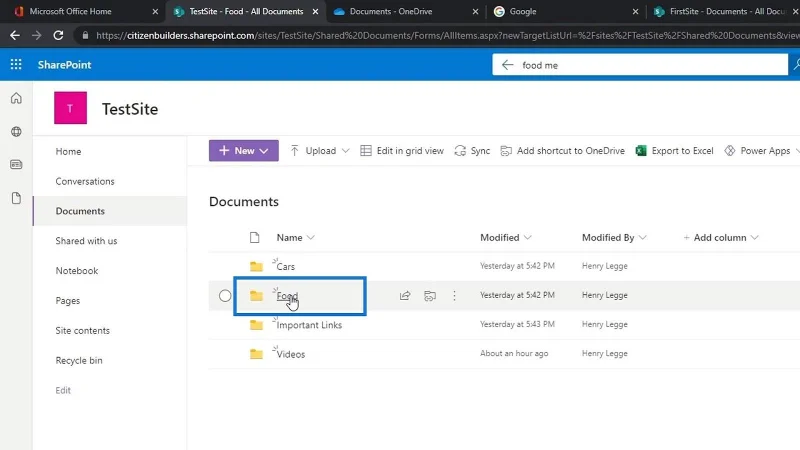This screenshot has height=450, width=800.
Task: Click the Sync toolbar button
Action: (x=472, y=151)
